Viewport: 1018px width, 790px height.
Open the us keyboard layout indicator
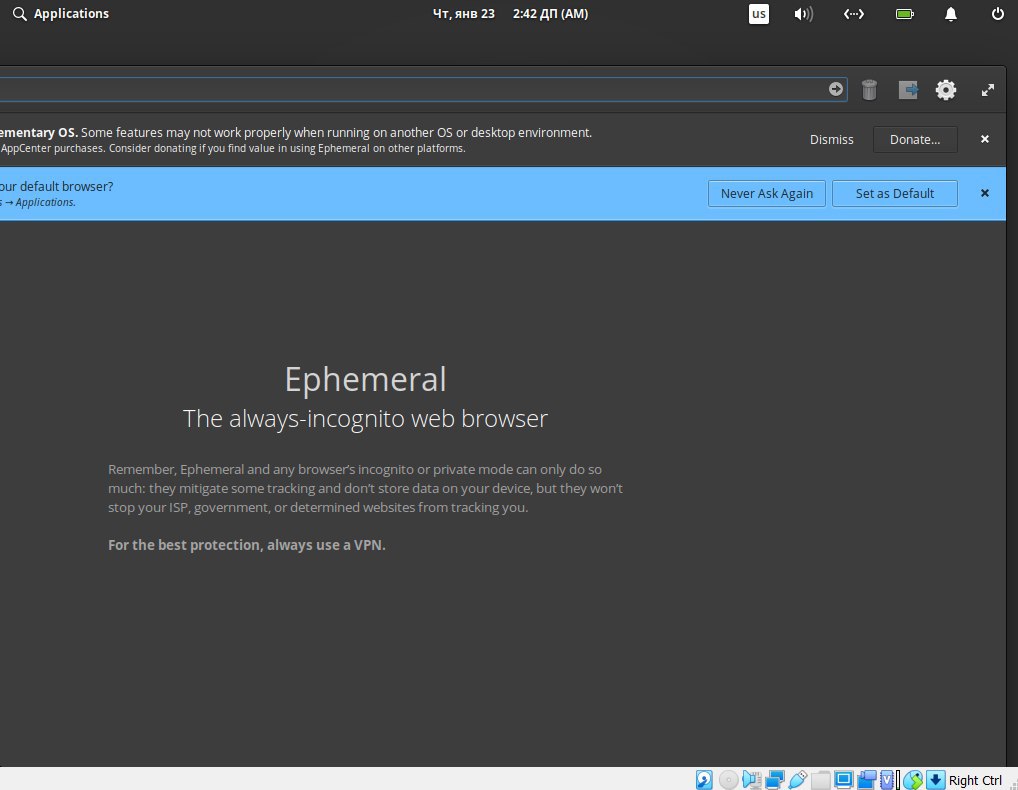point(759,14)
